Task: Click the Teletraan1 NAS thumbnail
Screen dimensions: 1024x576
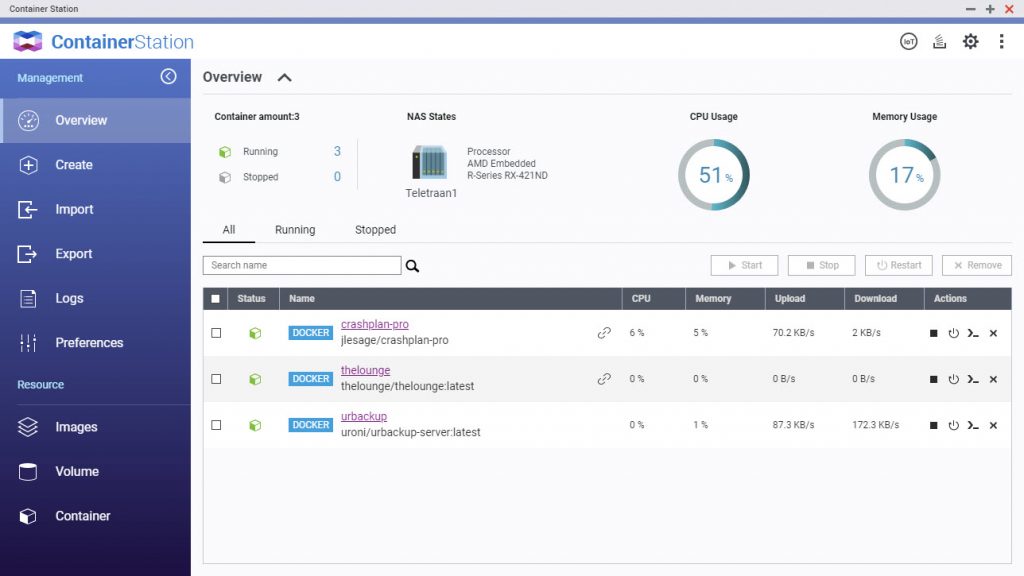Action: (x=430, y=162)
